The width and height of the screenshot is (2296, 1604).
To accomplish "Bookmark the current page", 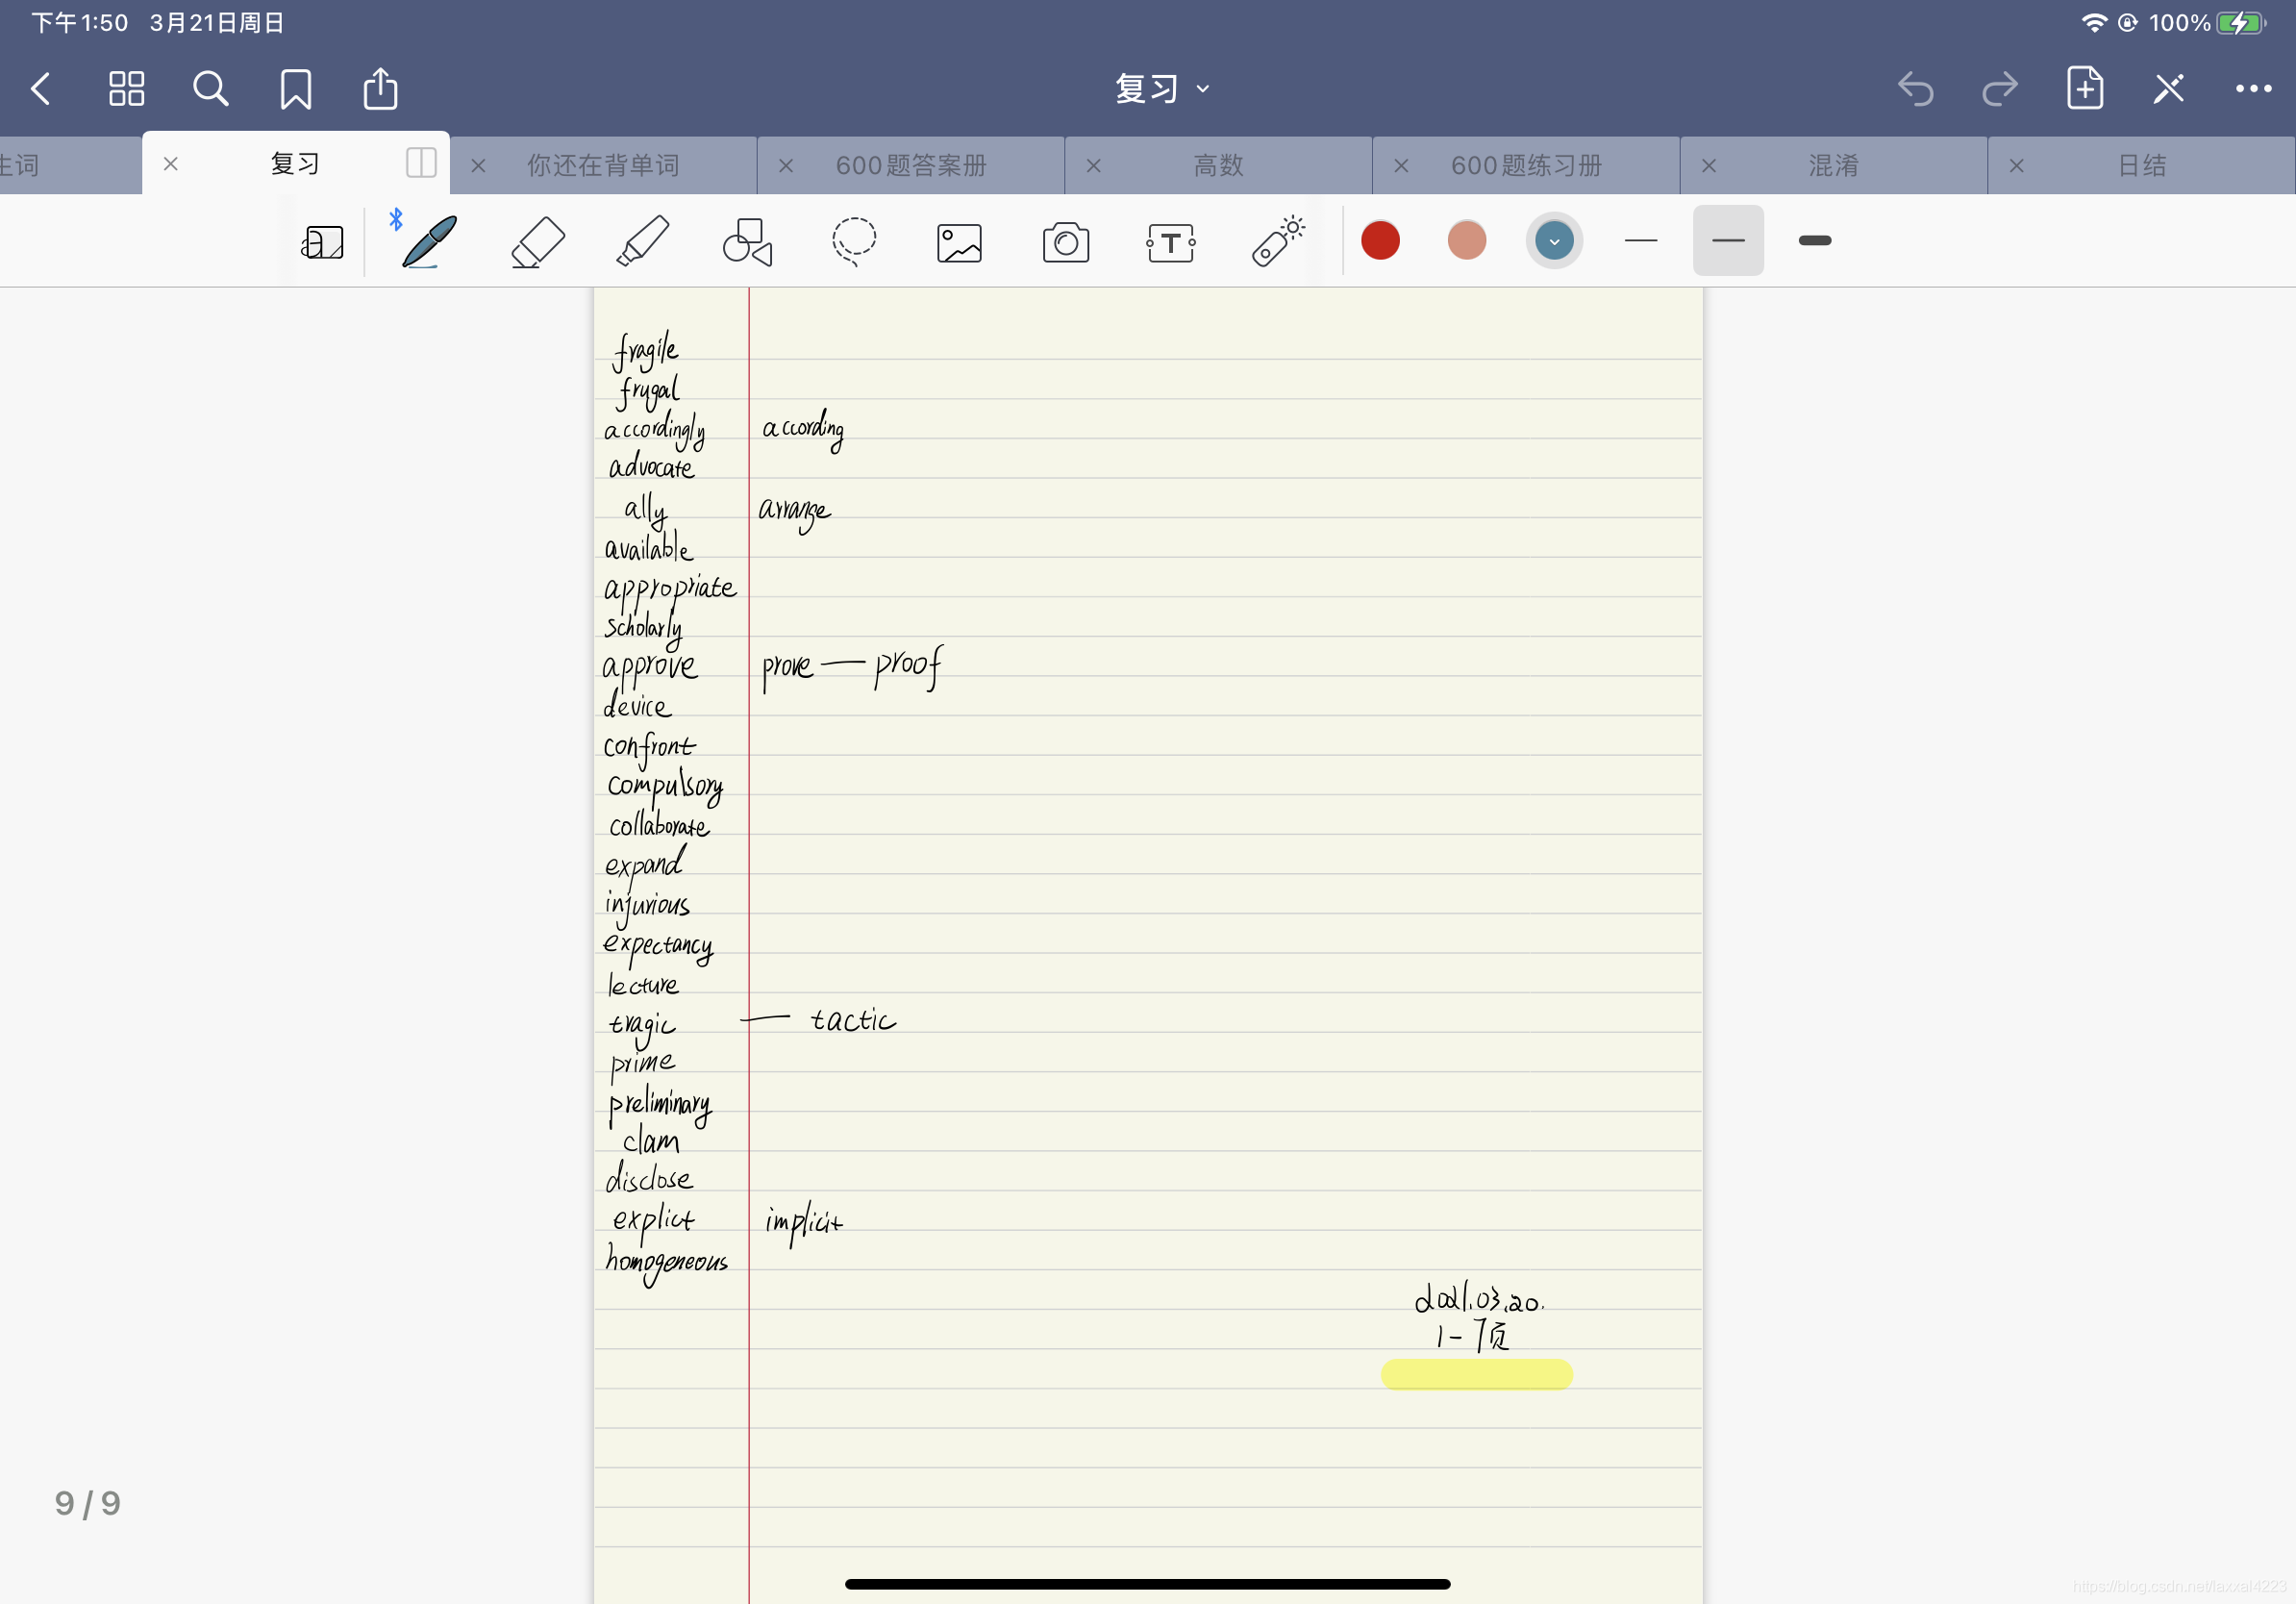I will click(x=296, y=89).
